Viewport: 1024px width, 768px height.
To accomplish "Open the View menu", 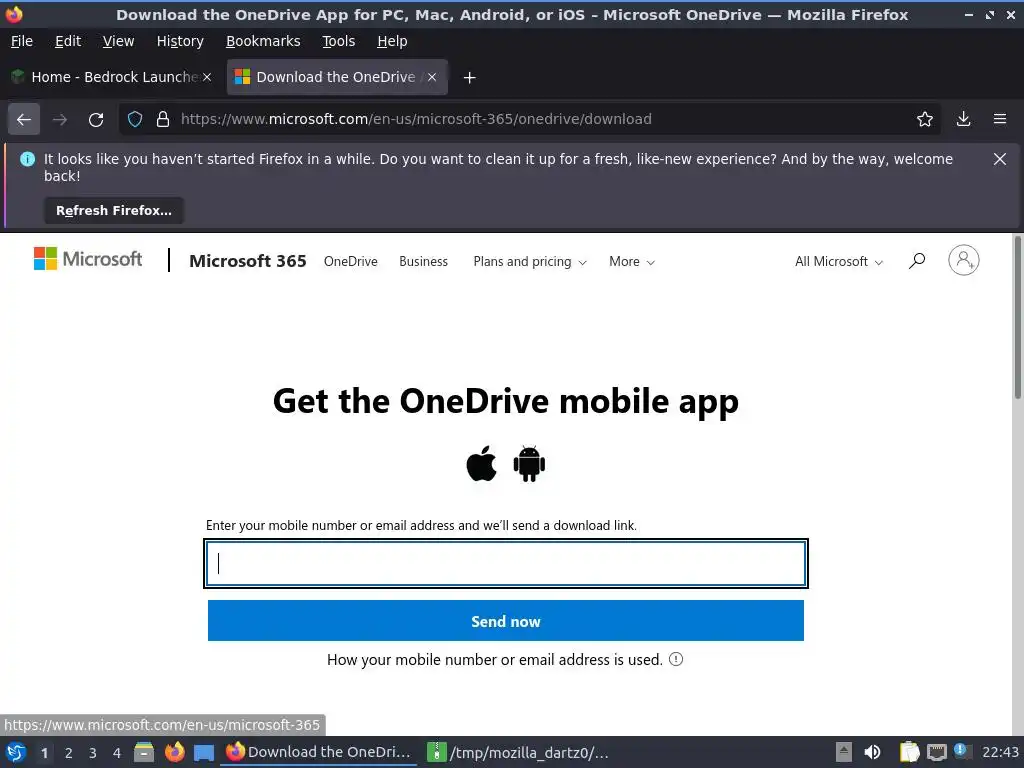I will [118, 41].
